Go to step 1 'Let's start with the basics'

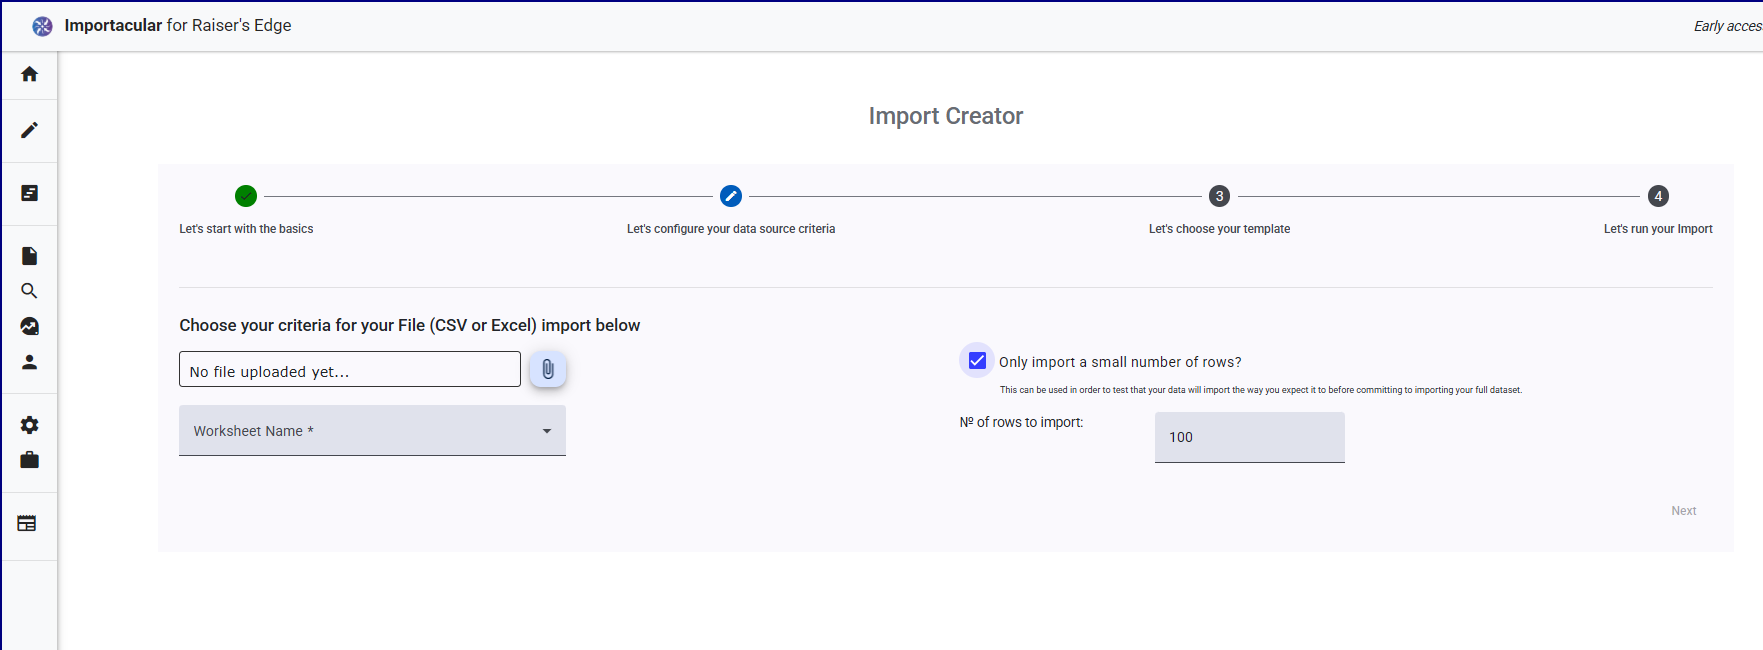pyautogui.click(x=246, y=196)
